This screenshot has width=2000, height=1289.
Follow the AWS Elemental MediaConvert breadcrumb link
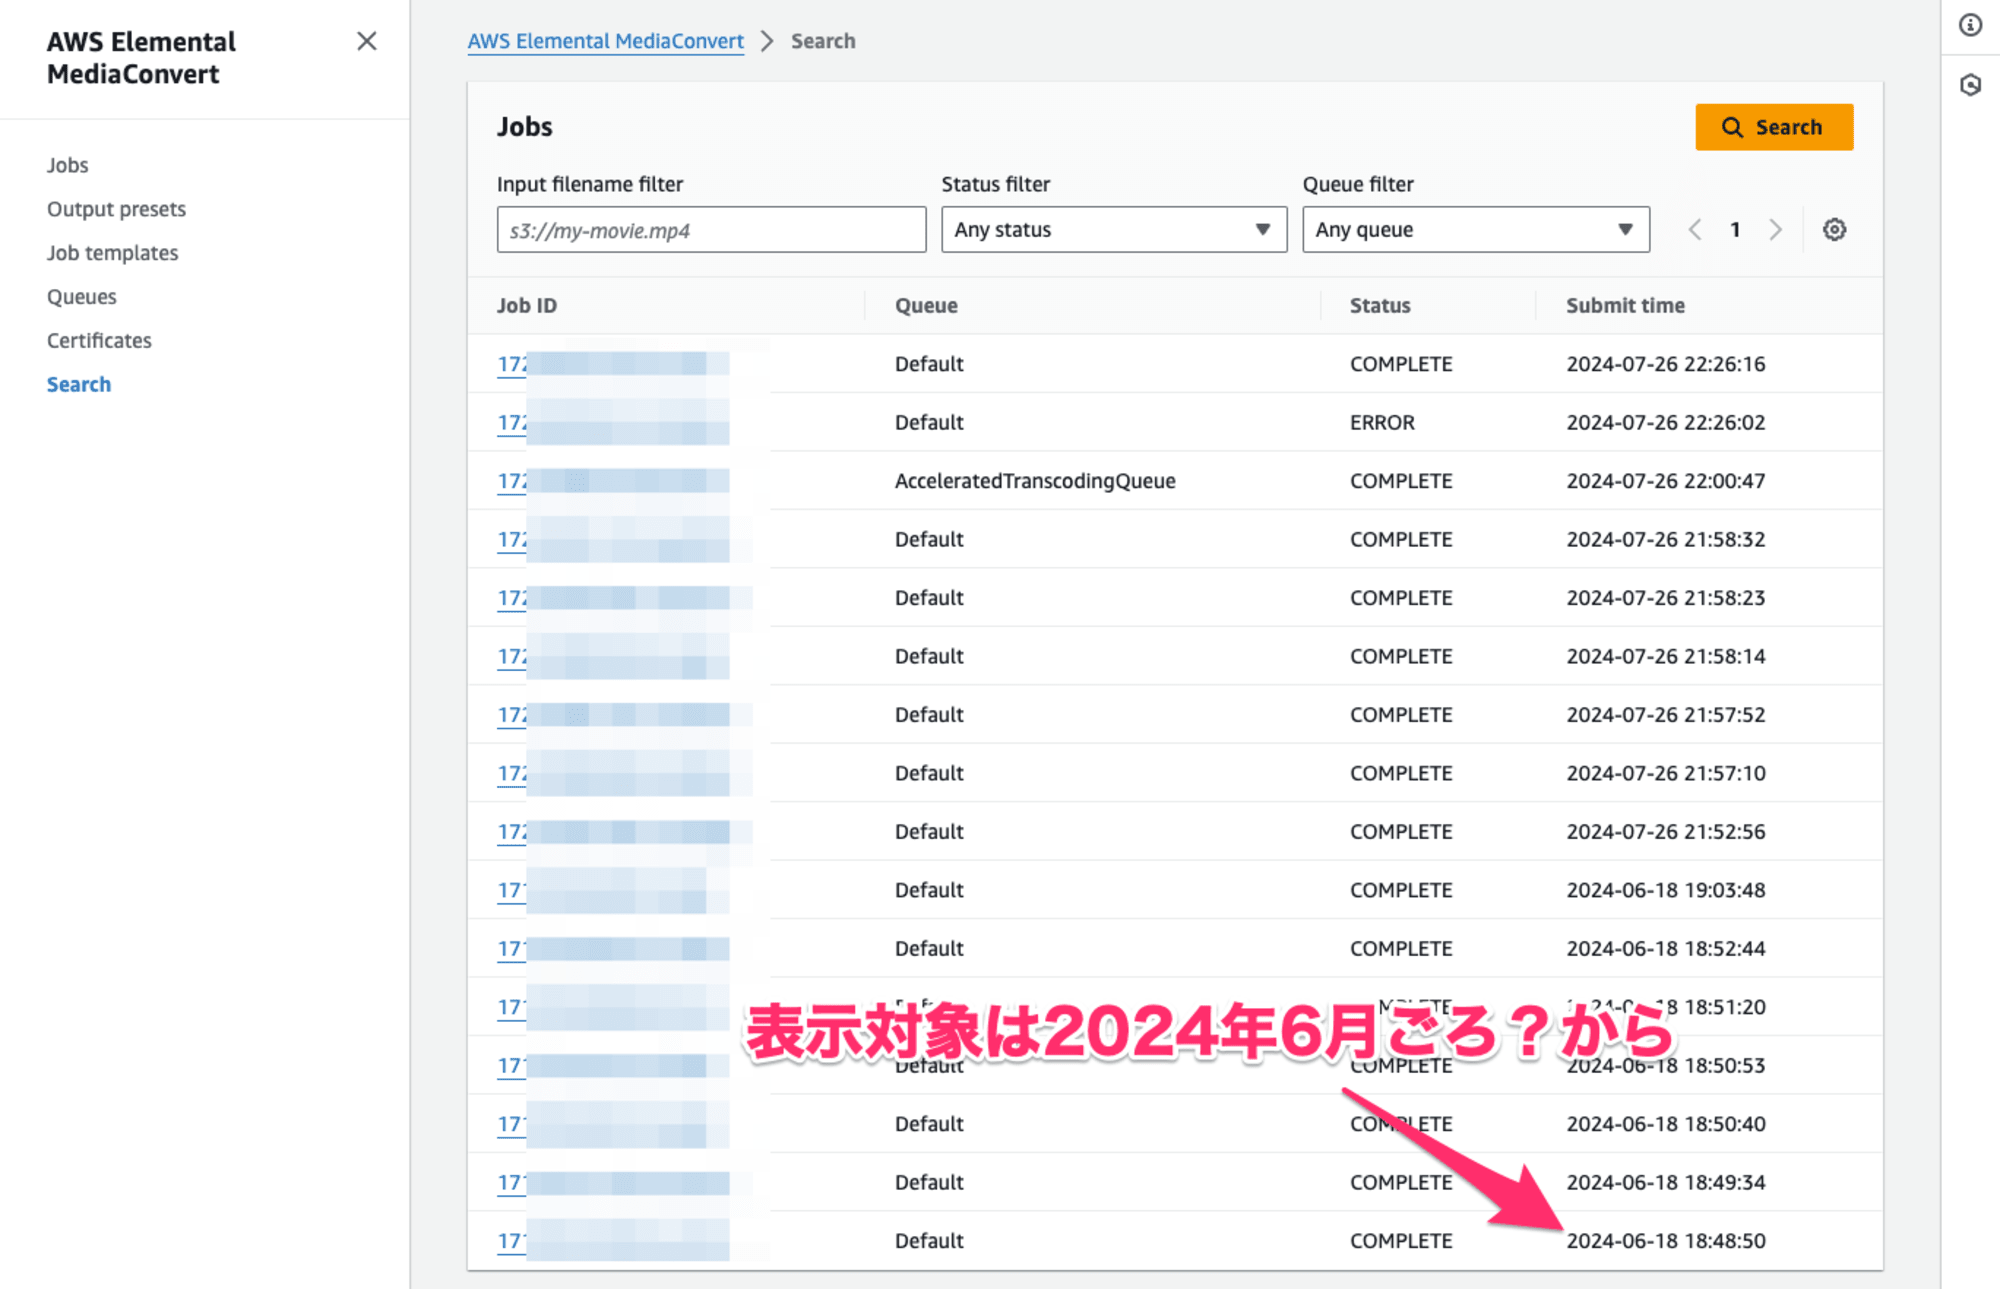(x=605, y=41)
